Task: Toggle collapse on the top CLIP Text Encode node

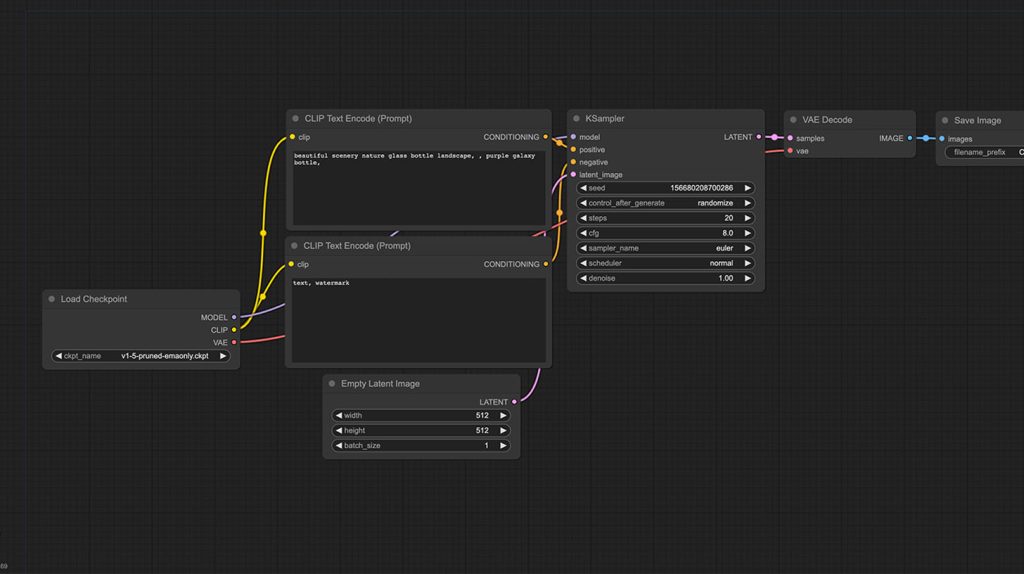Action: 296,119
